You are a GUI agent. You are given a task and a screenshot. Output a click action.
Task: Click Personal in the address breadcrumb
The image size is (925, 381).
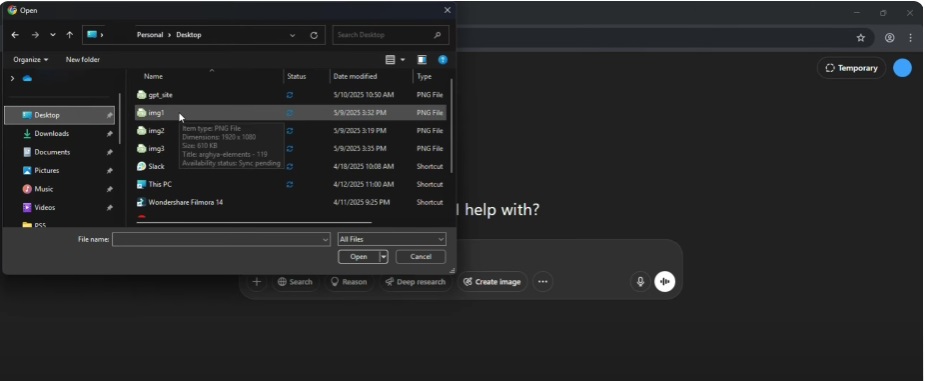[150, 35]
